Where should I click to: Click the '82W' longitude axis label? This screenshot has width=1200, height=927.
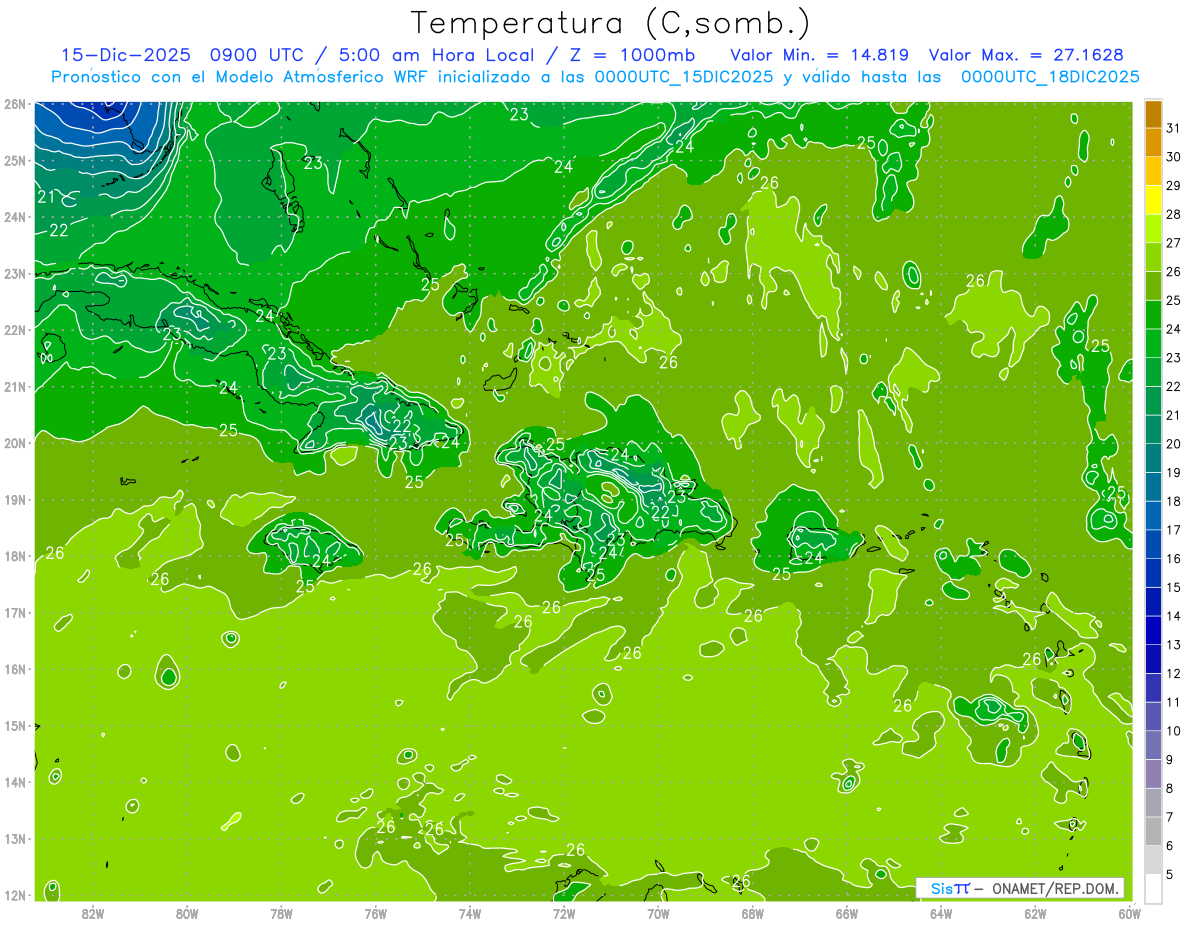93,914
